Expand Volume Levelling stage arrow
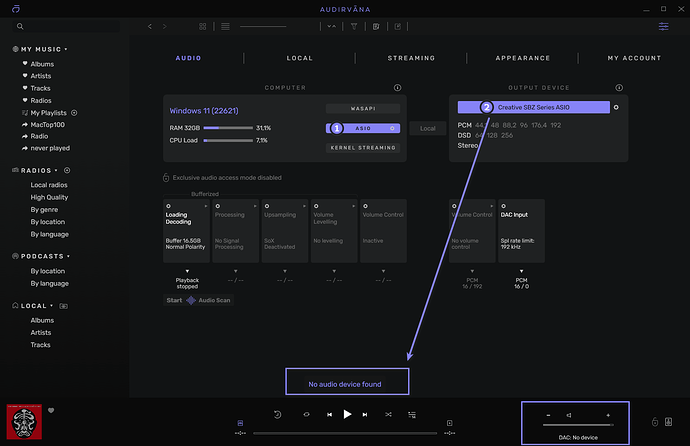690x446 pixels. [x=353, y=206]
